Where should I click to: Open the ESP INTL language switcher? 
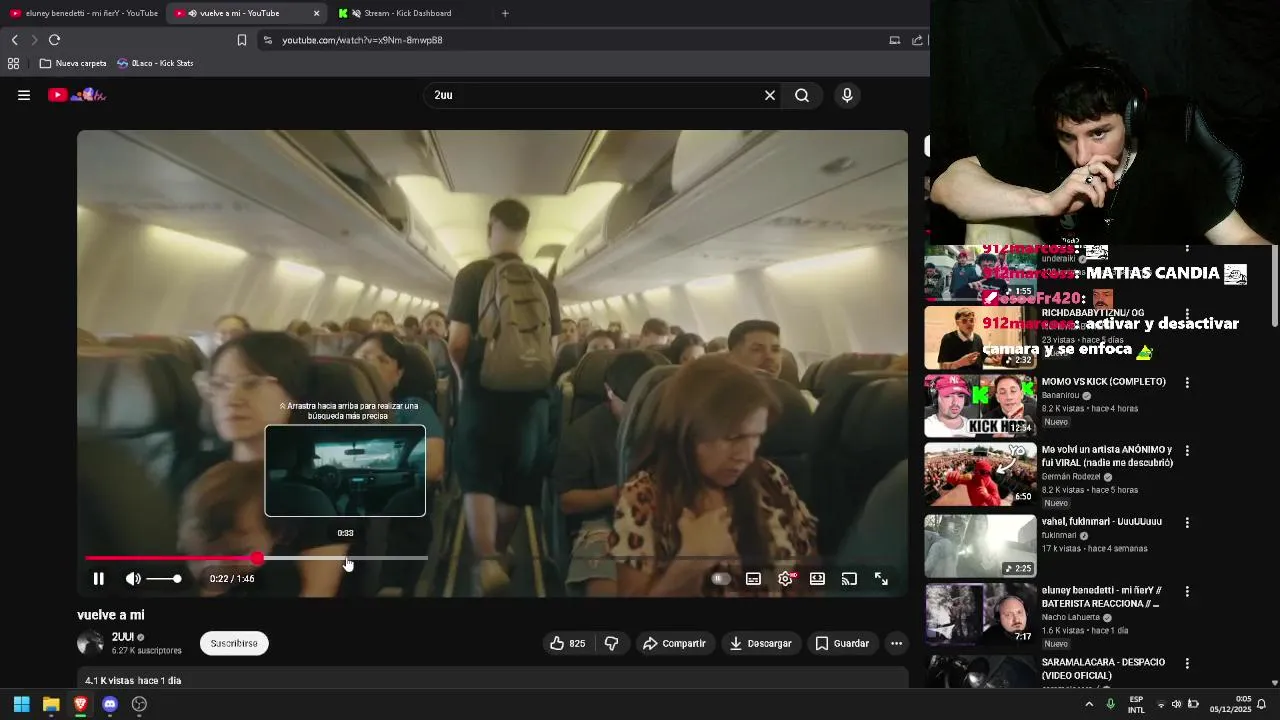[1136, 704]
